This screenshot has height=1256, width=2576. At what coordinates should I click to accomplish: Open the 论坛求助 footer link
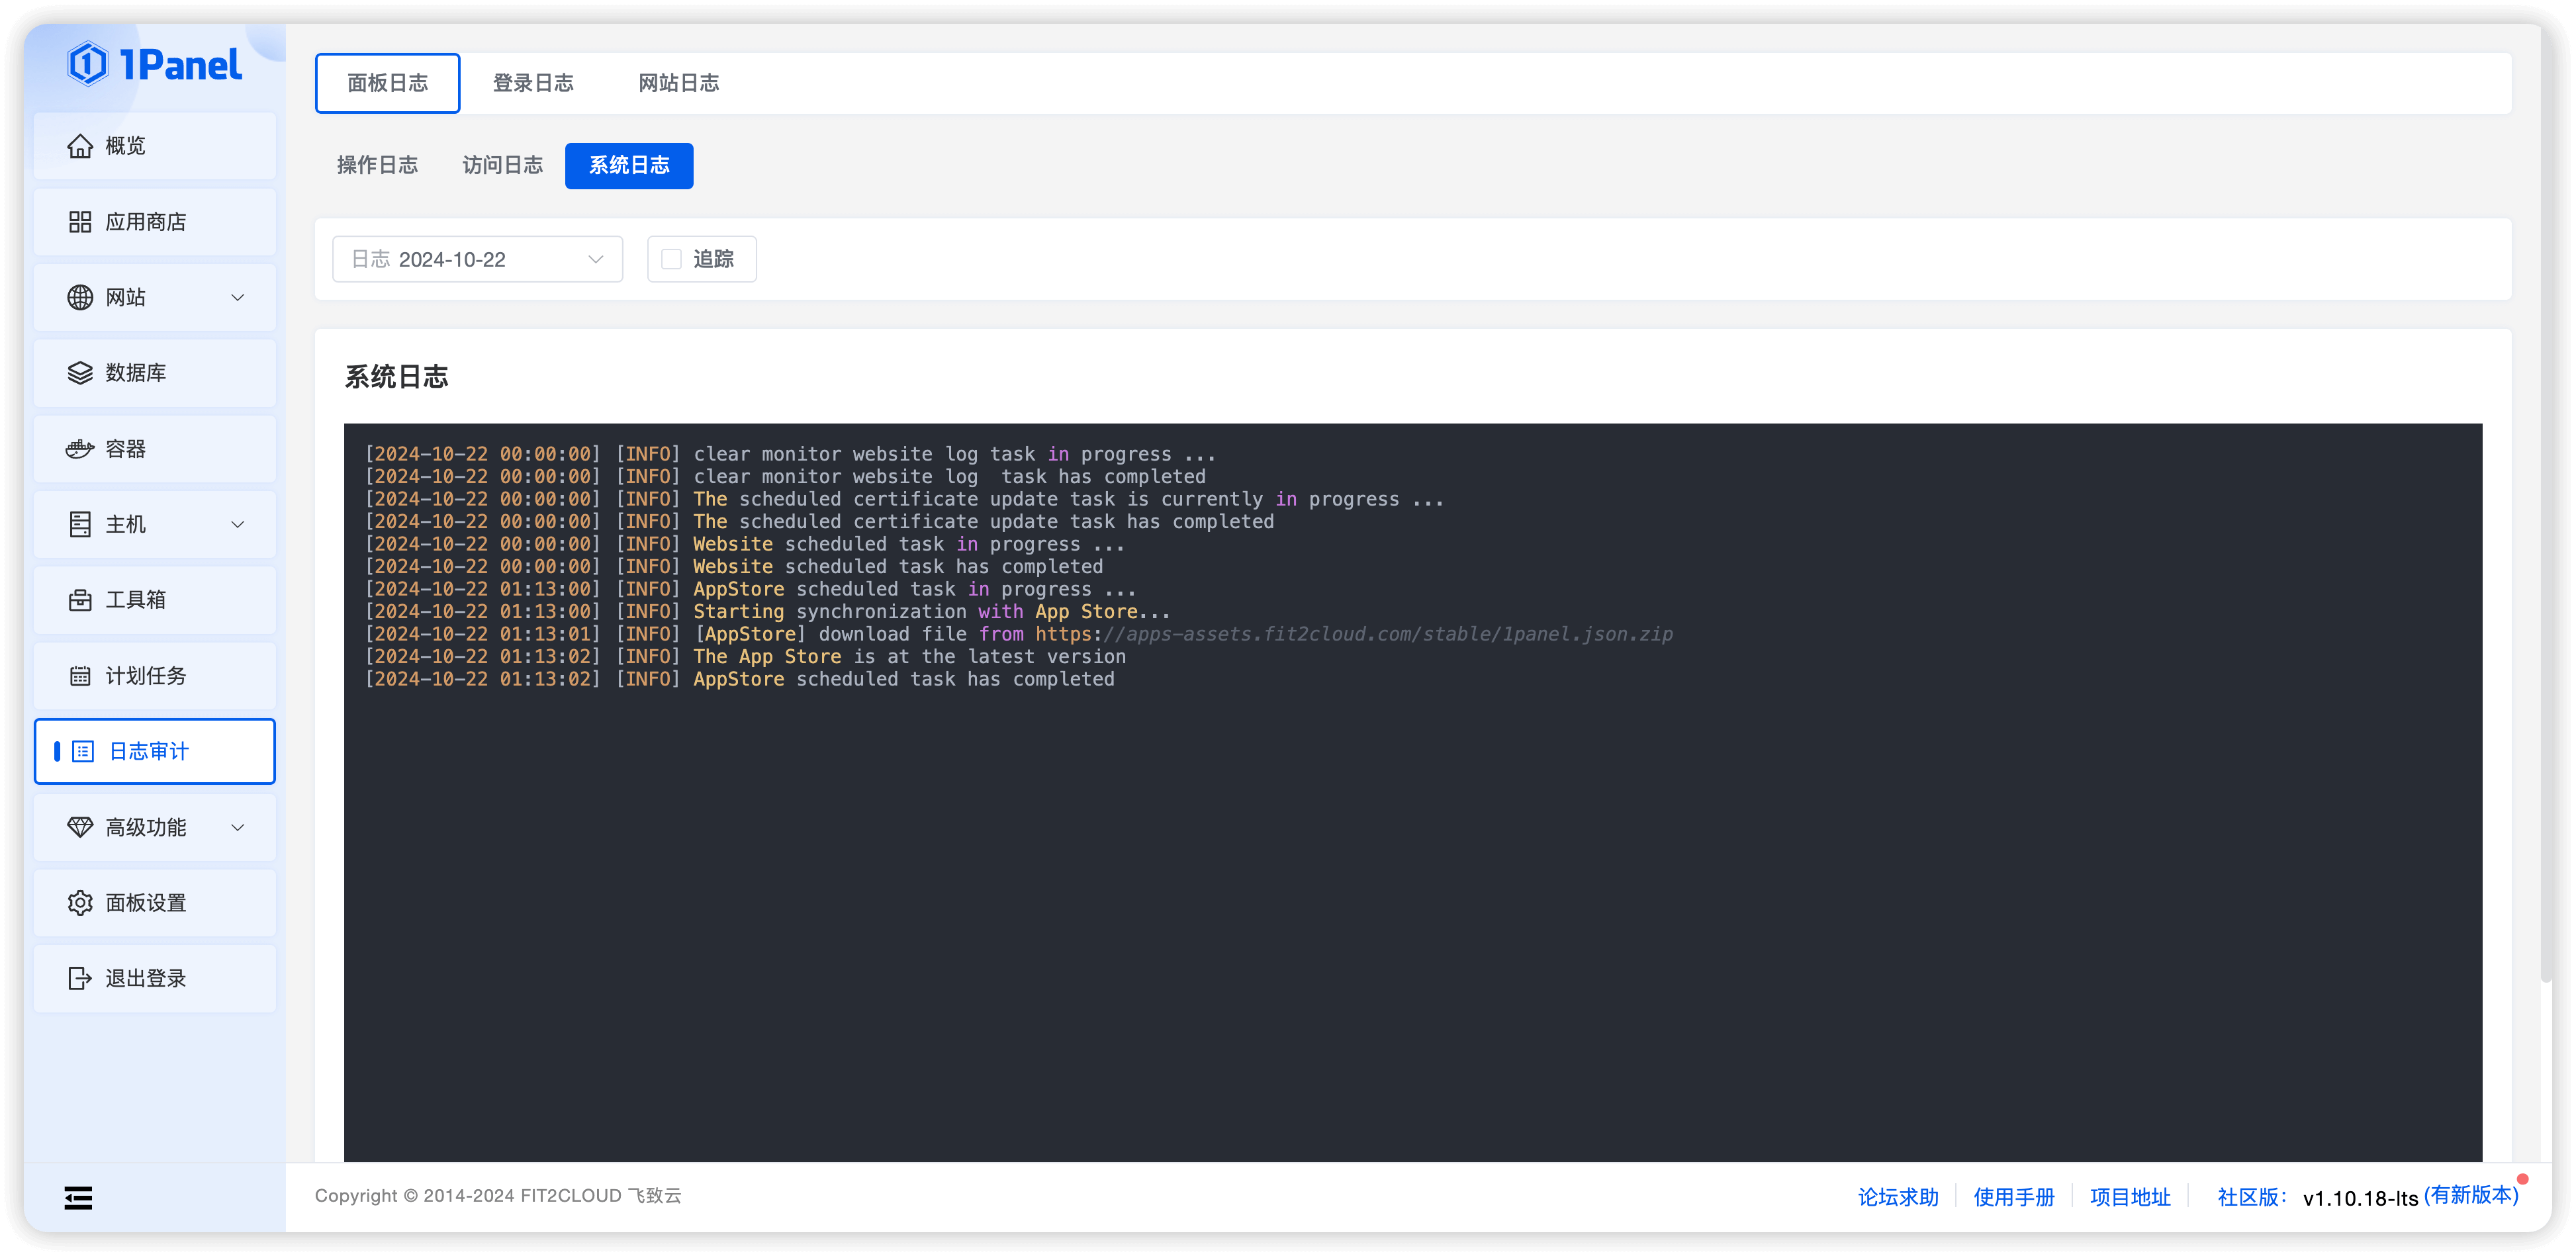pos(1897,1197)
